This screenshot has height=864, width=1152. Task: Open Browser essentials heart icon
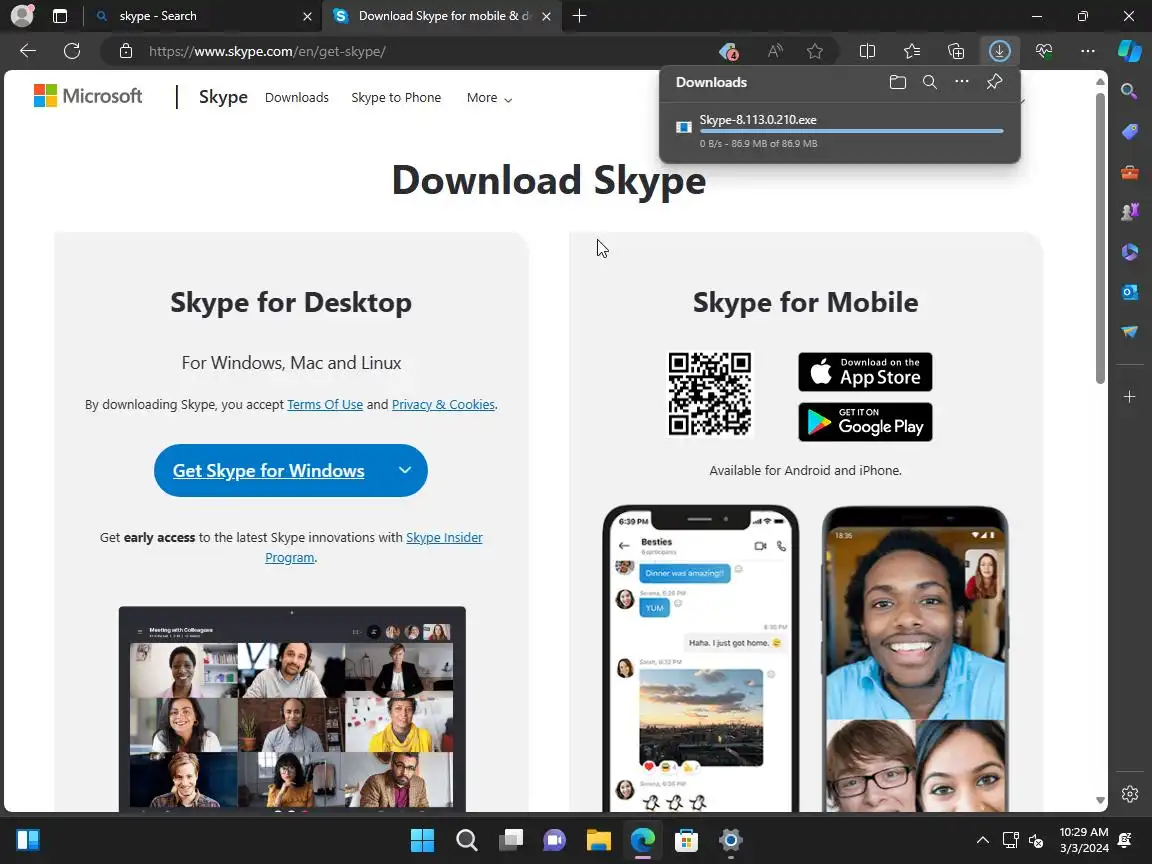click(x=1044, y=51)
